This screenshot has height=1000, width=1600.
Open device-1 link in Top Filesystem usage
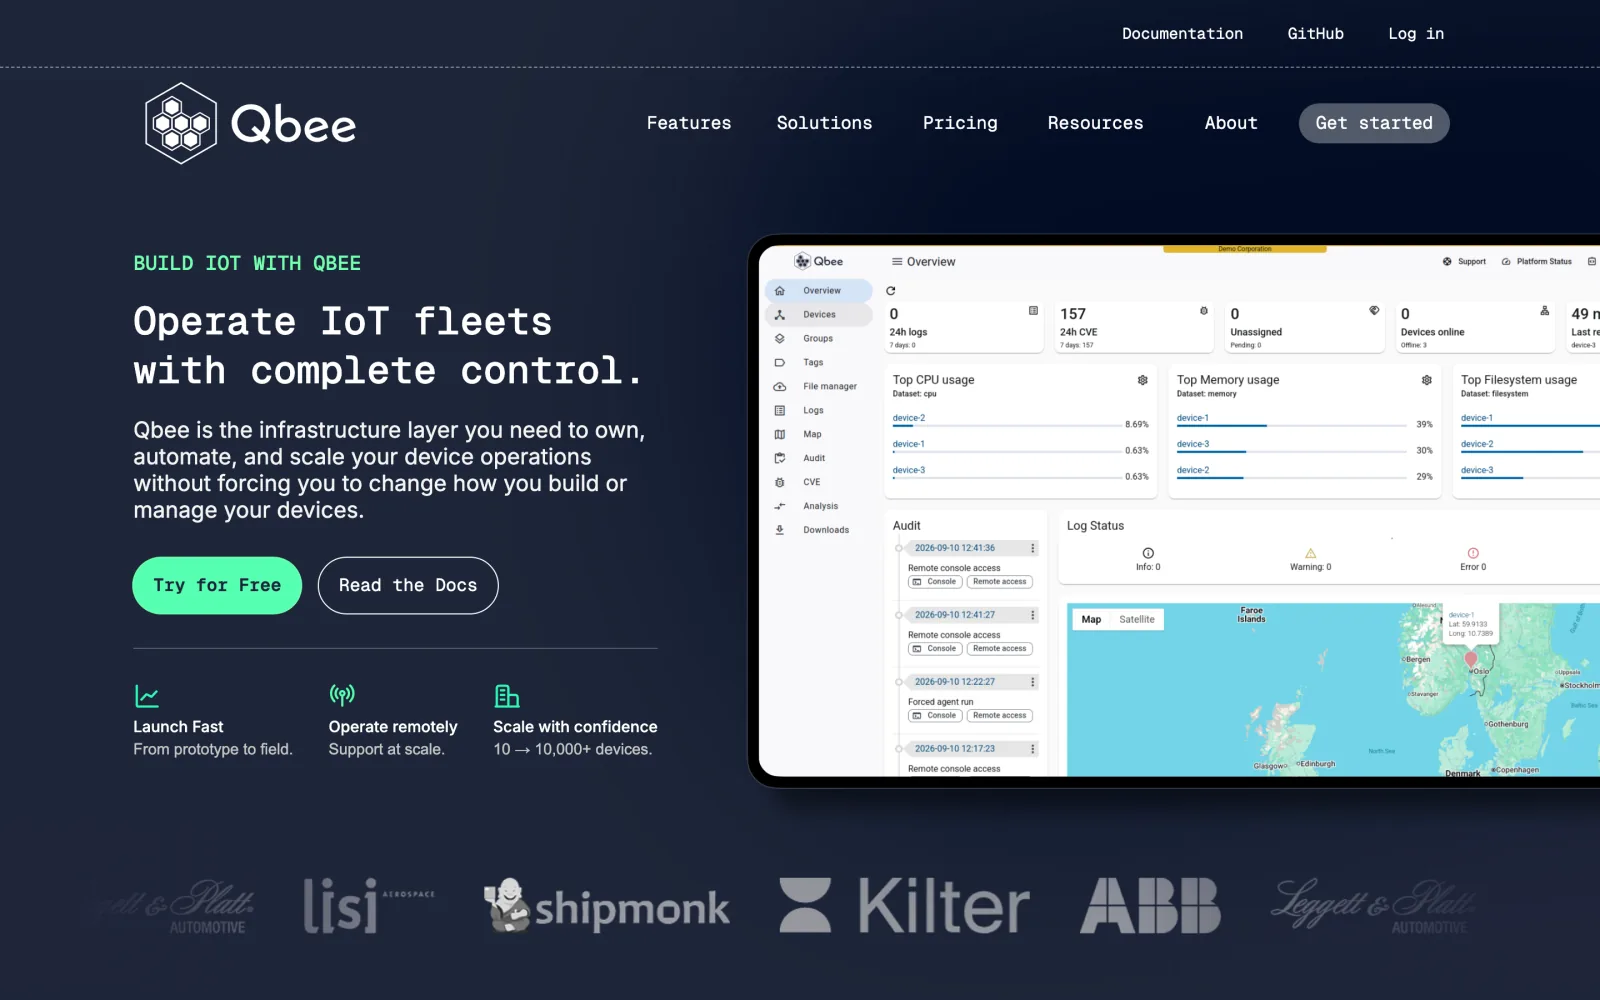1477,418
